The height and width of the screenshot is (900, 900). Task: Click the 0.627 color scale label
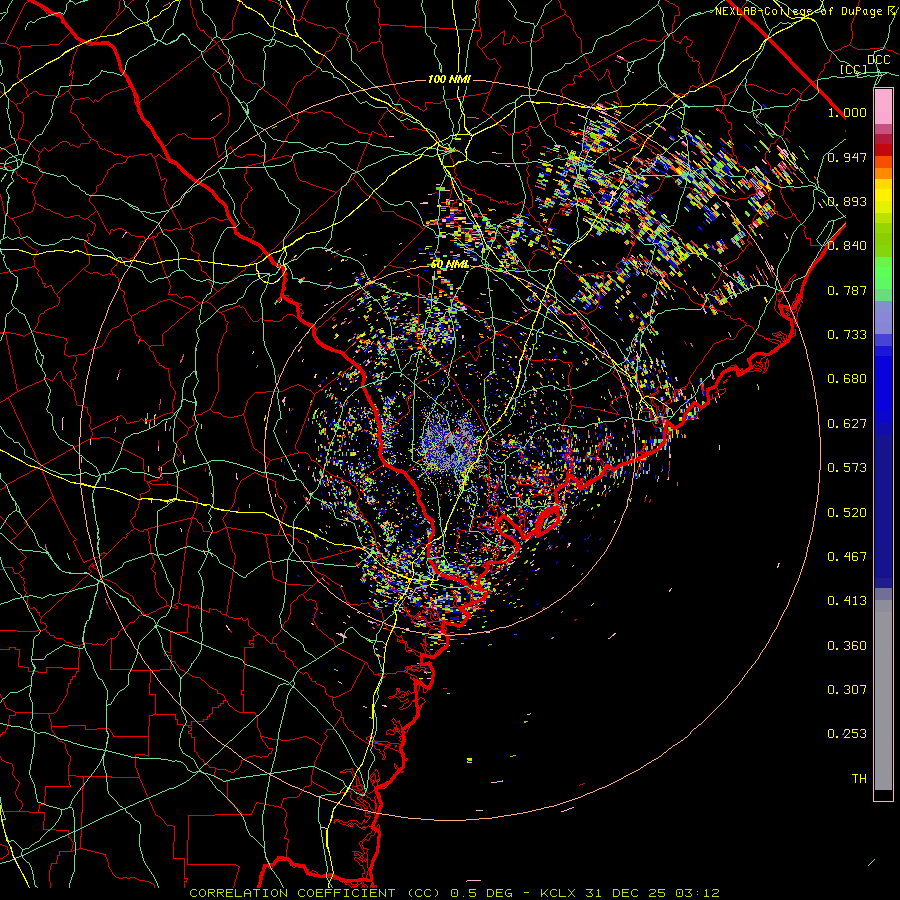click(x=847, y=424)
